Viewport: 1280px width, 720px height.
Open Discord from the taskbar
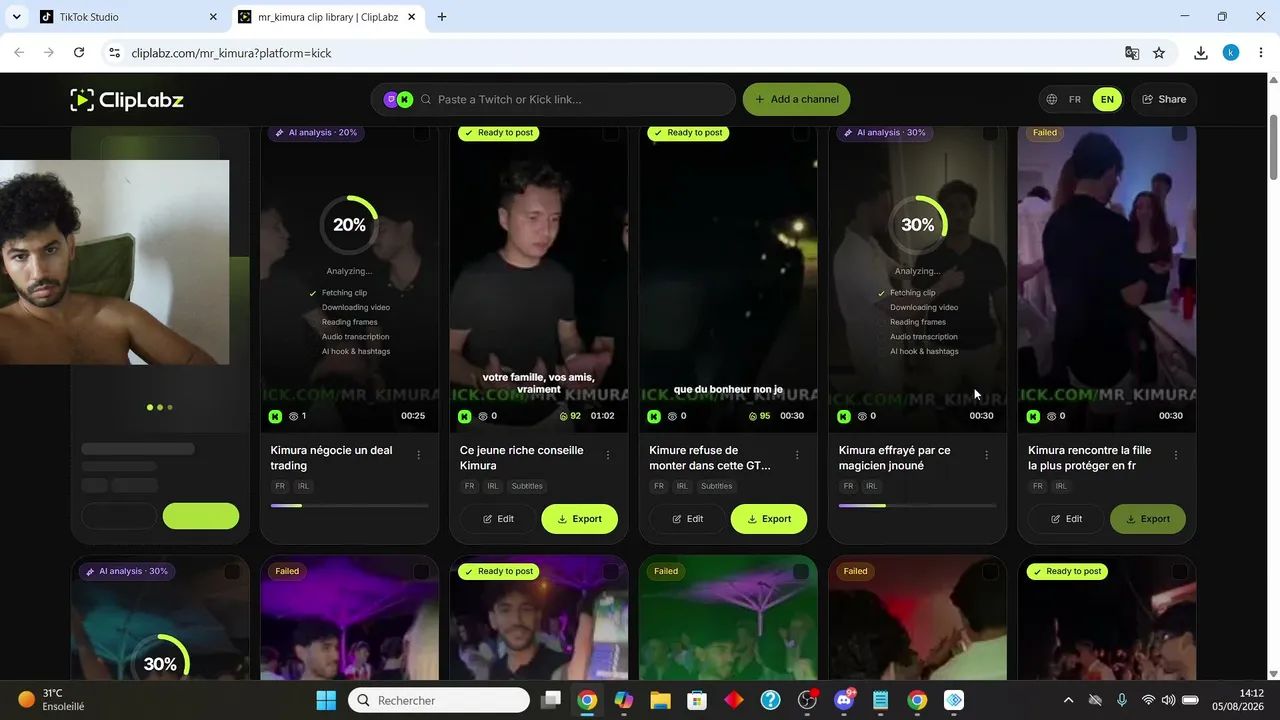(844, 700)
